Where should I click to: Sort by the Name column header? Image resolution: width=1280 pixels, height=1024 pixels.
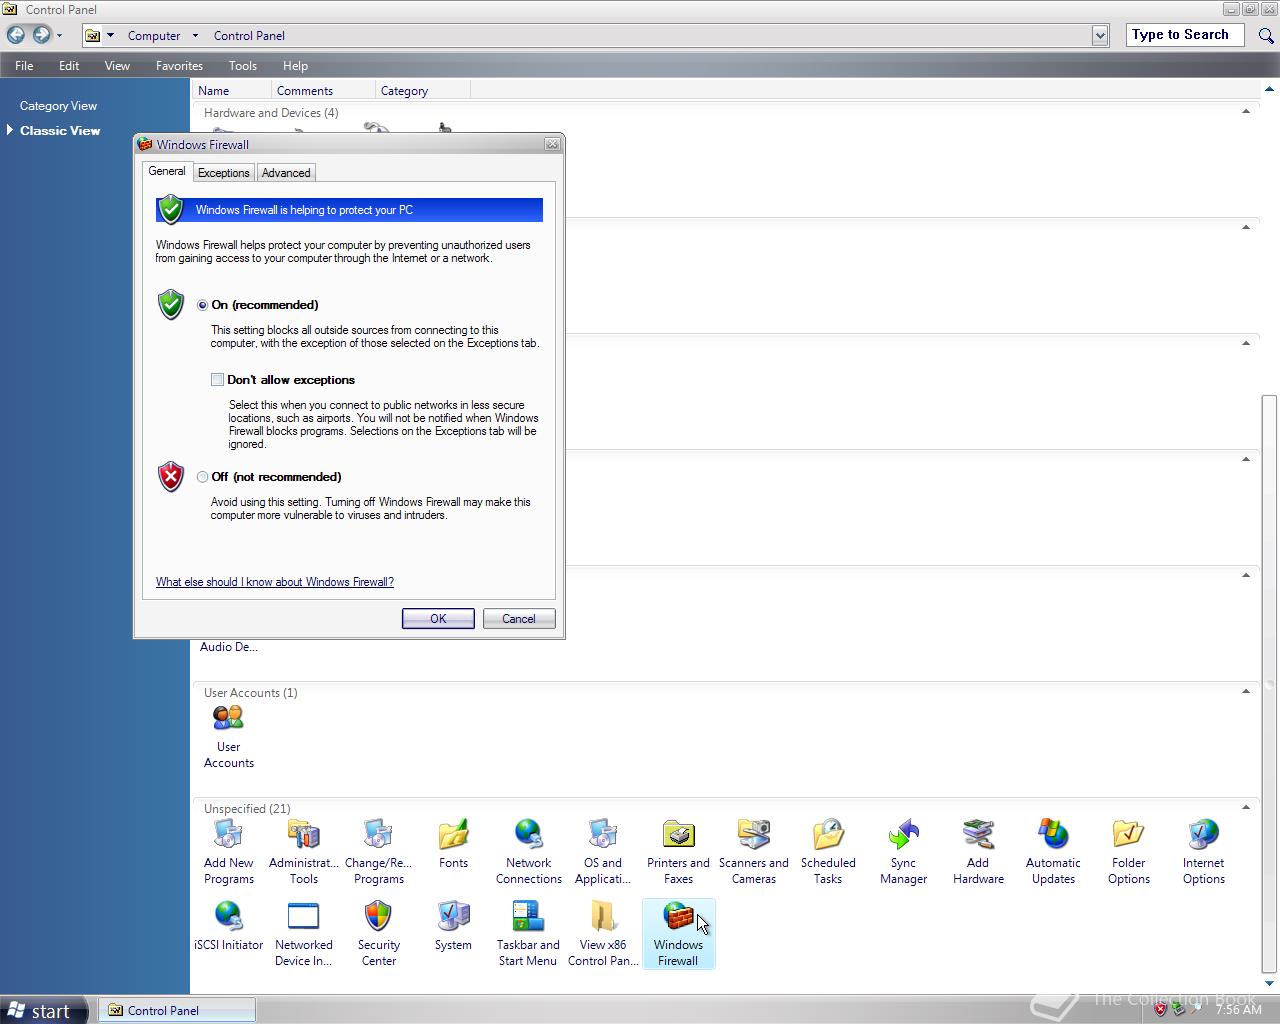231,90
